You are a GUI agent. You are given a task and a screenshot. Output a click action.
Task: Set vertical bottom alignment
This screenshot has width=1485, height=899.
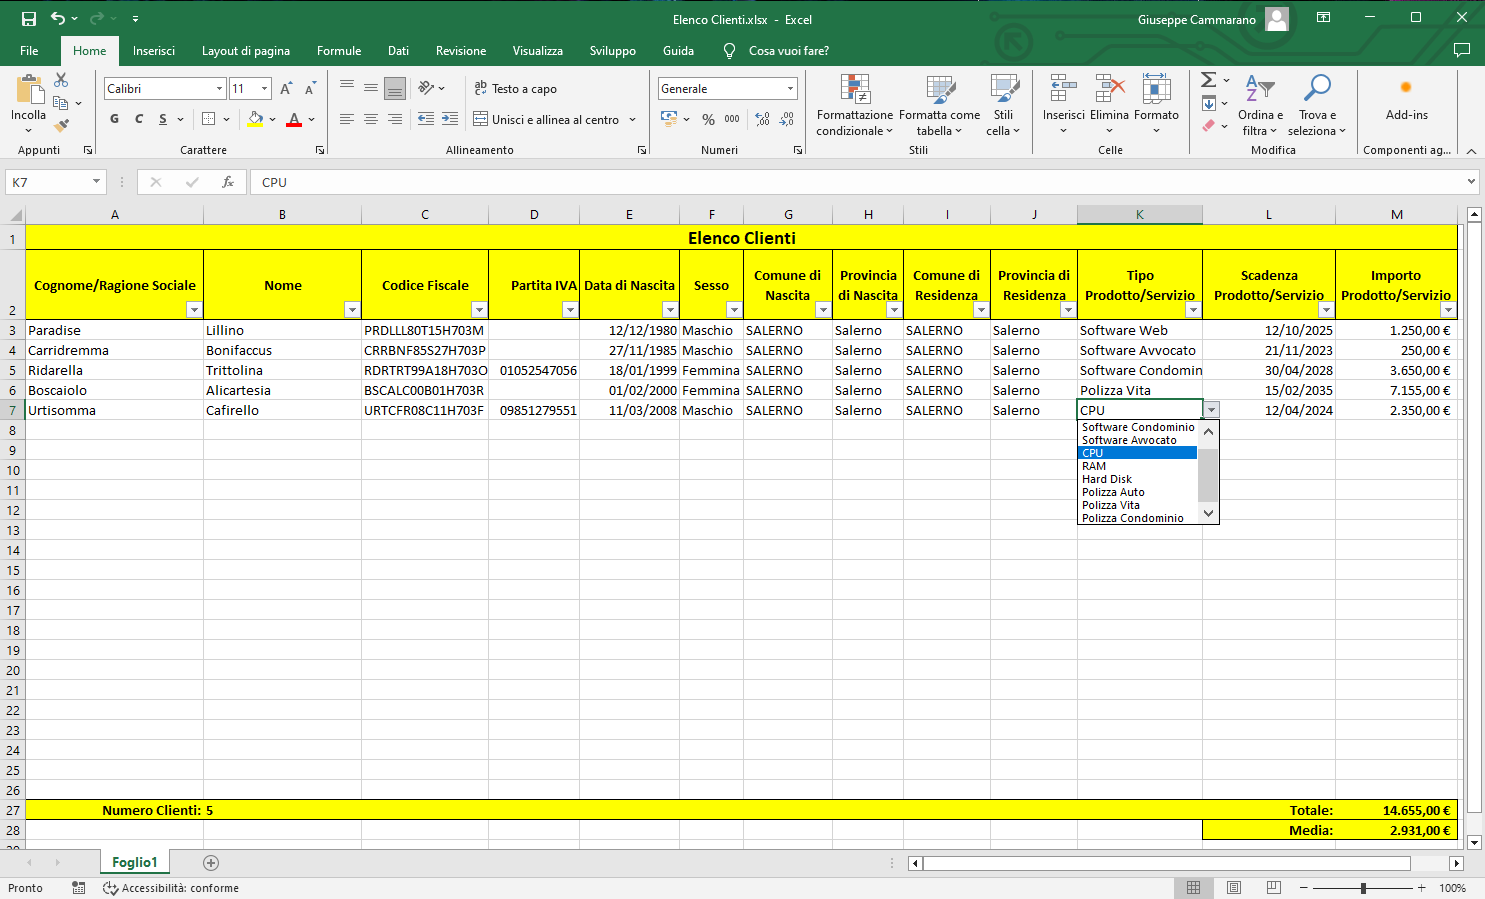pyautogui.click(x=395, y=89)
